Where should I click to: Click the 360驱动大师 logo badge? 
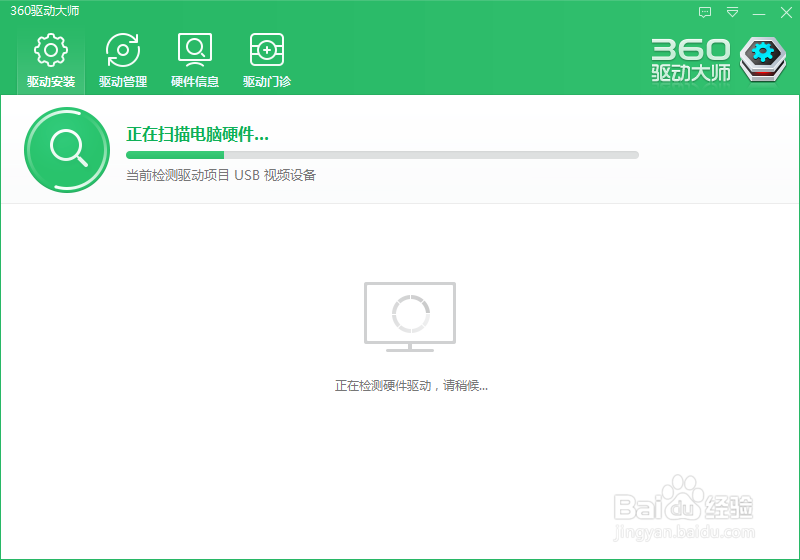click(x=763, y=59)
